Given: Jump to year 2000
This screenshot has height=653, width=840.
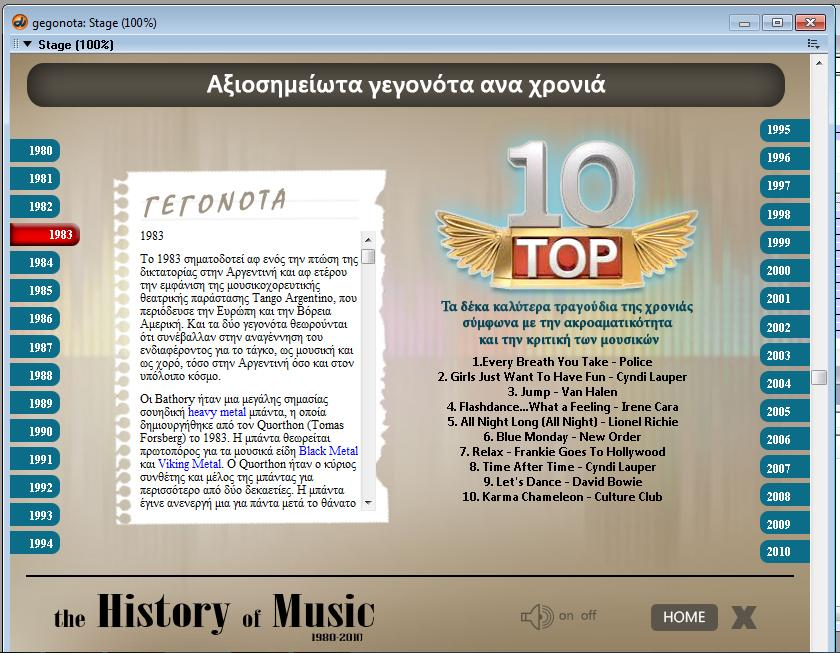Looking at the screenshot, I should (784, 271).
